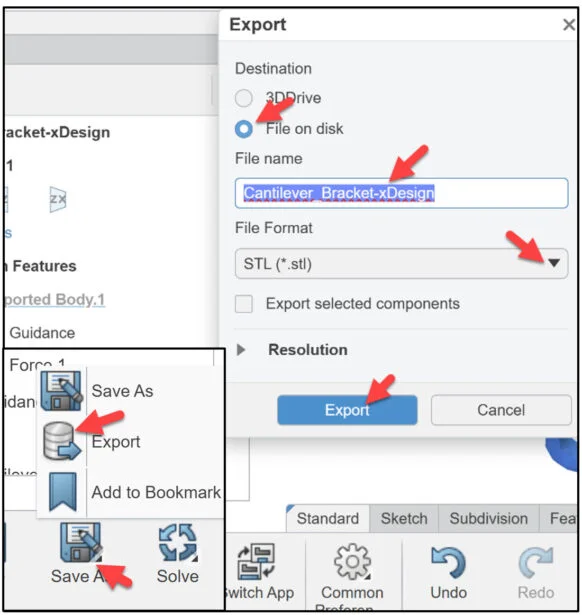
Task: Switch to the Sketch tab
Action: click(404, 519)
